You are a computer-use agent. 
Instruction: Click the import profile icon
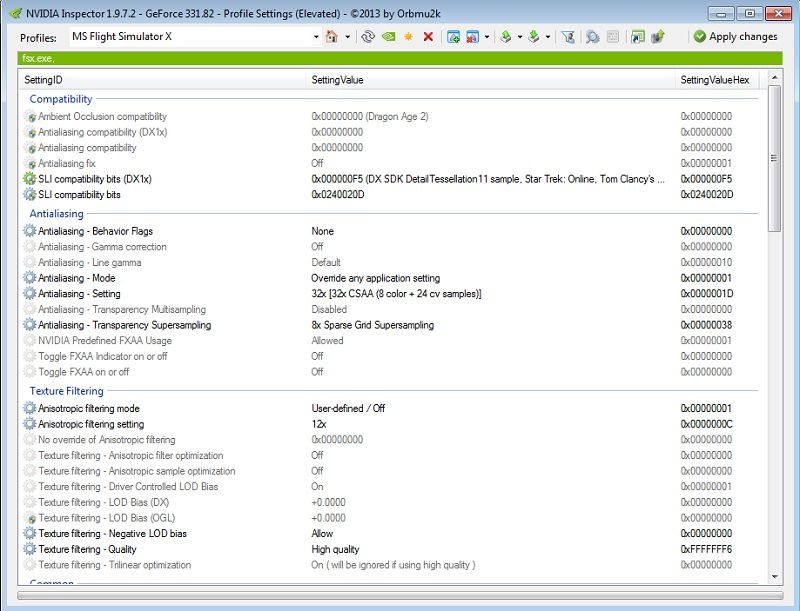click(534, 37)
